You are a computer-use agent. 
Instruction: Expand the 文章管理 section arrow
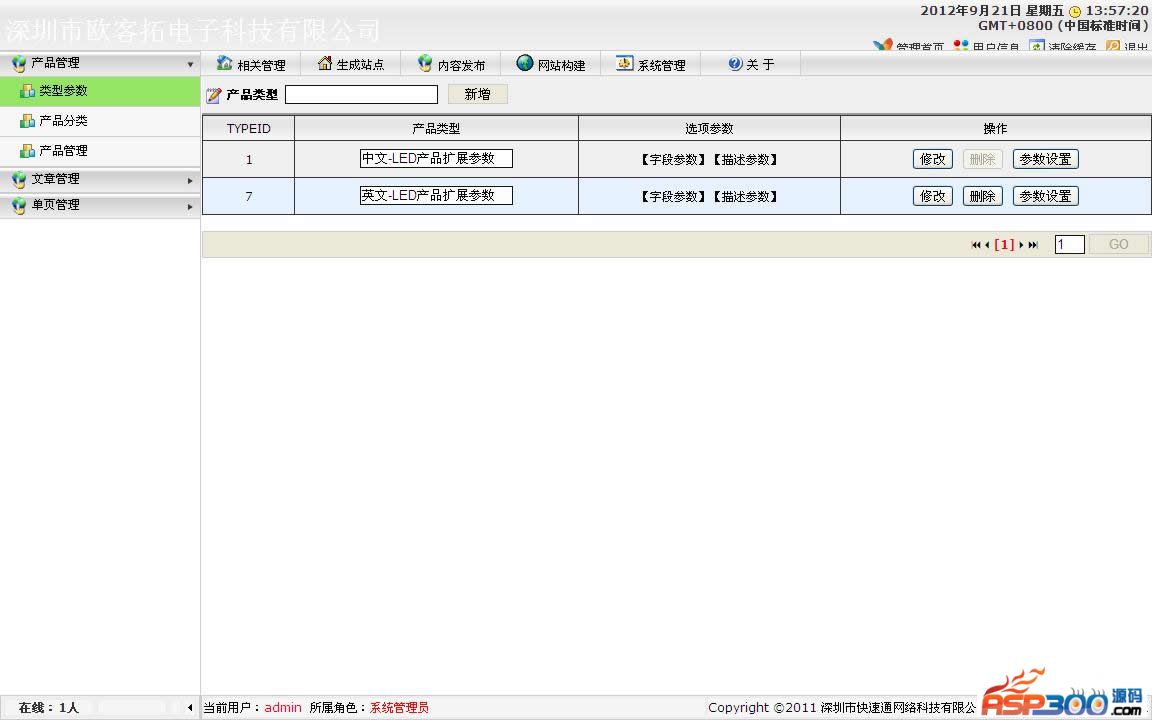(x=190, y=181)
